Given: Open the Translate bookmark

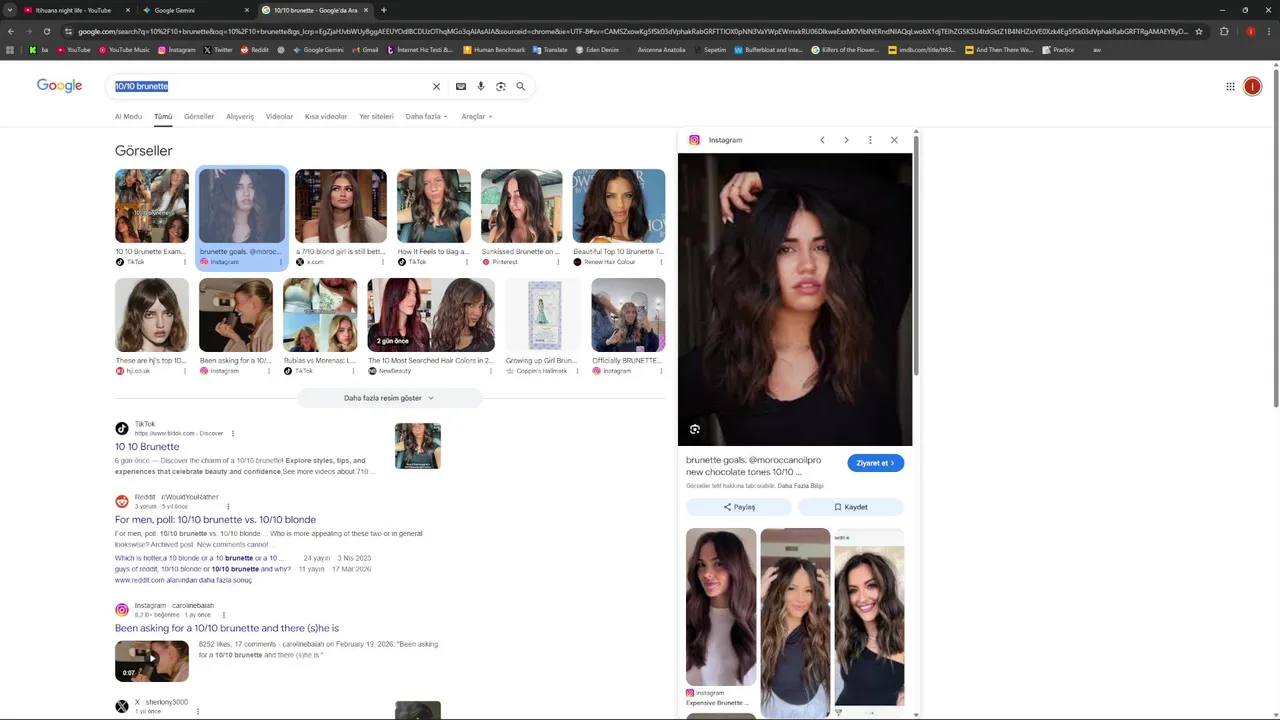Looking at the screenshot, I should point(550,49).
